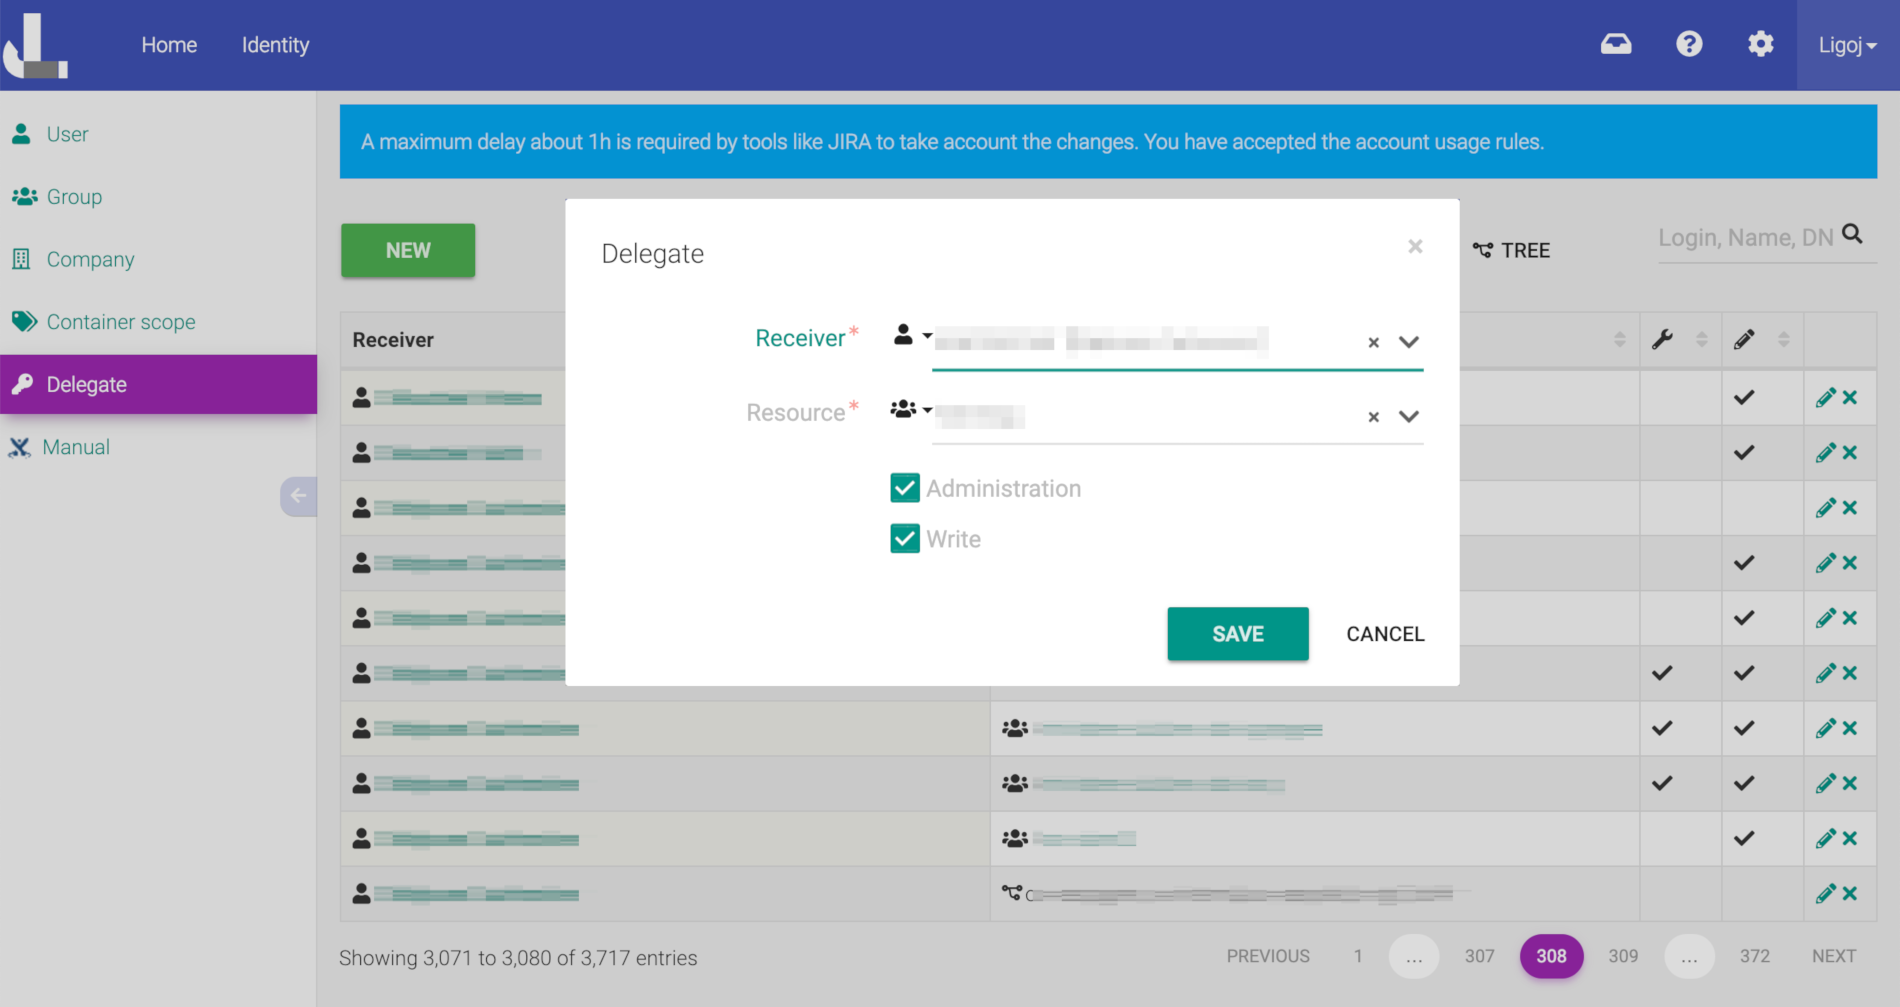Viewport: 1900px width, 1007px height.
Task: Open the Company section
Action: (x=24, y=259)
